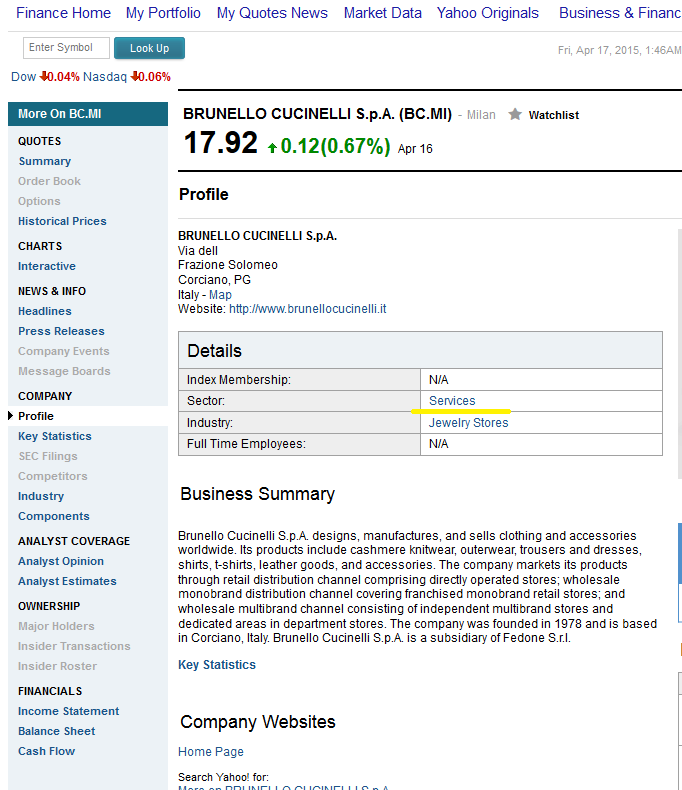
Task: Open the company Home Page link
Action: pyautogui.click(x=211, y=752)
